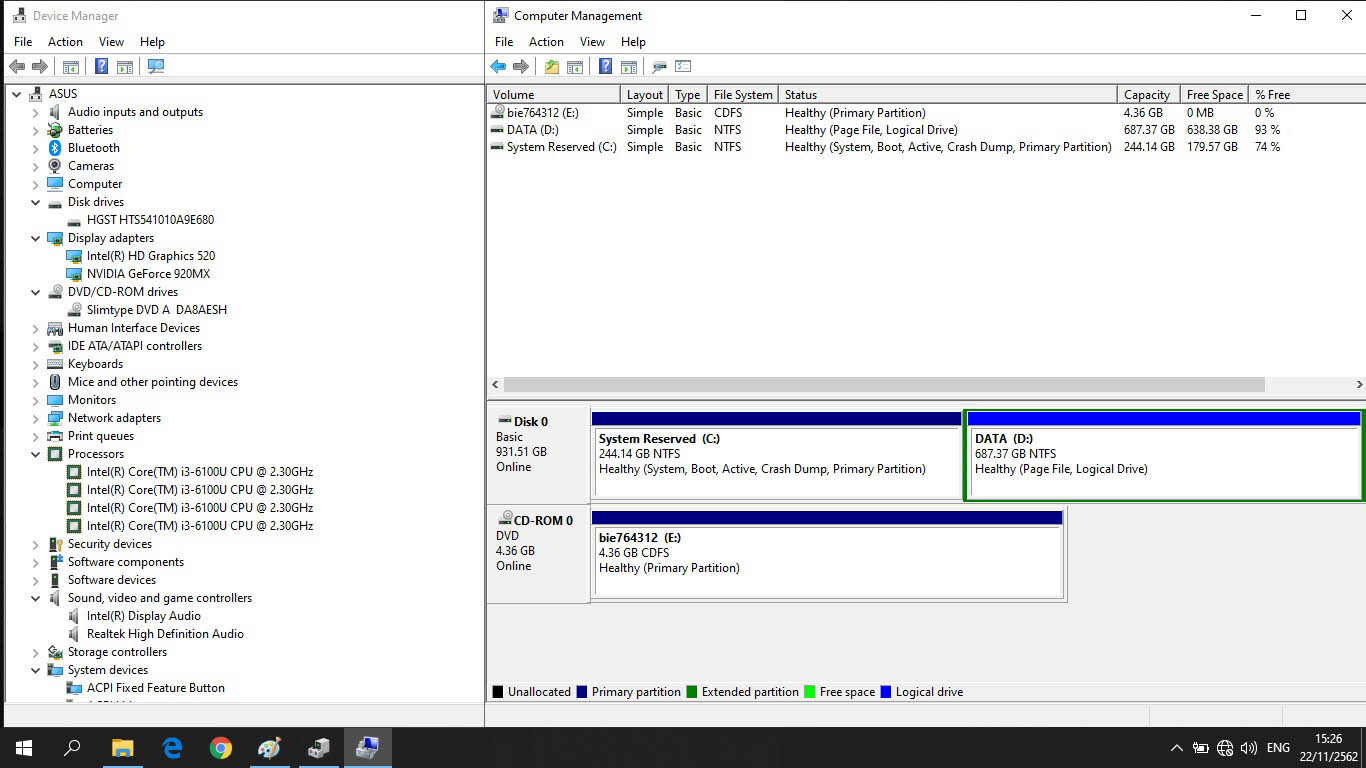Expand the Network adapters node
Image resolution: width=1366 pixels, height=768 pixels.
tap(36, 418)
